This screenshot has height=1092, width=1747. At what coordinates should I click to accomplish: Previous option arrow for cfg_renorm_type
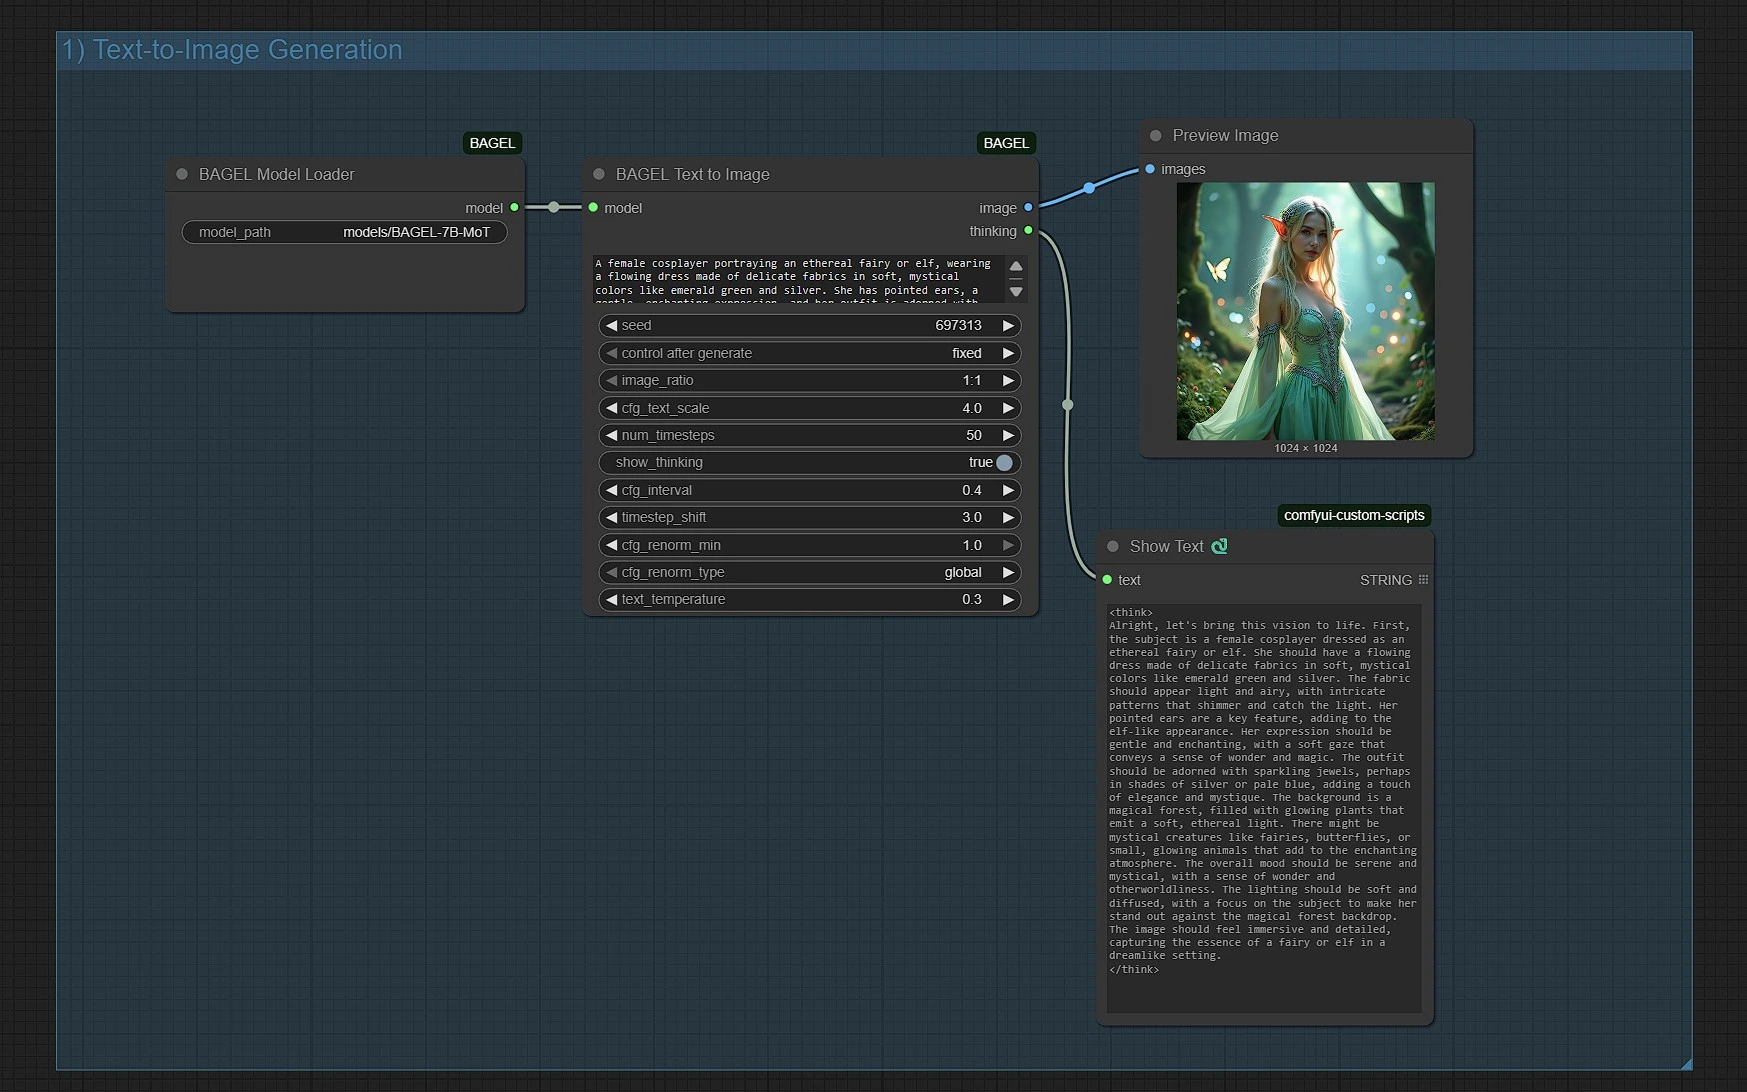611,572
